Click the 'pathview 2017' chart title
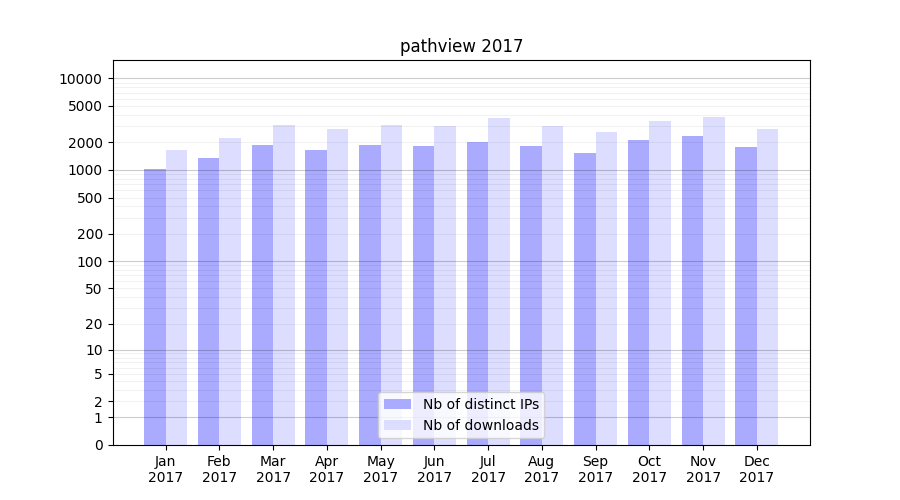Screen dimensions: 900x500 461,46
